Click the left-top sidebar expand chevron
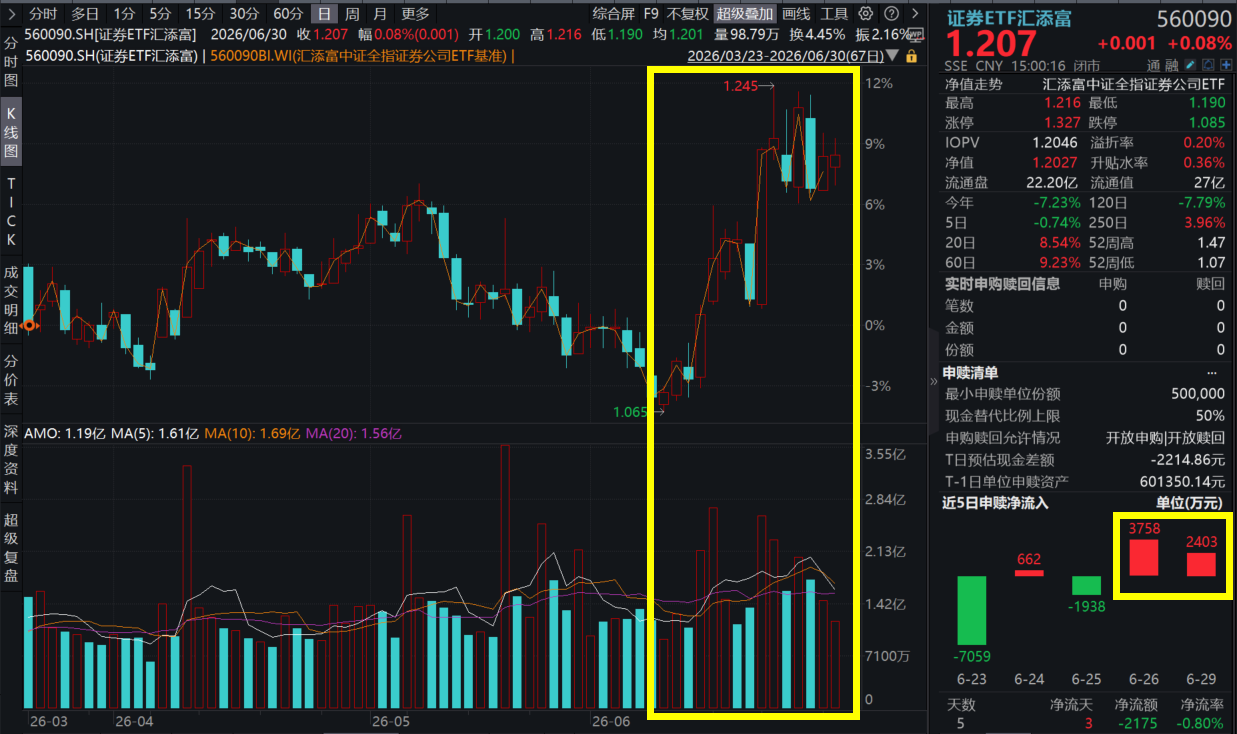This screenshot has height=734, width=1237. point(11,14)
